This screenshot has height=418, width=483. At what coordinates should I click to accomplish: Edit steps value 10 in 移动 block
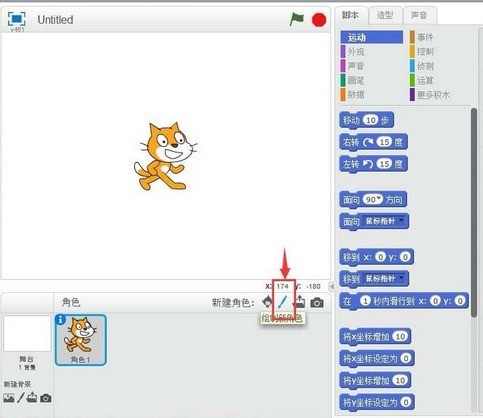tap(371, 120)
